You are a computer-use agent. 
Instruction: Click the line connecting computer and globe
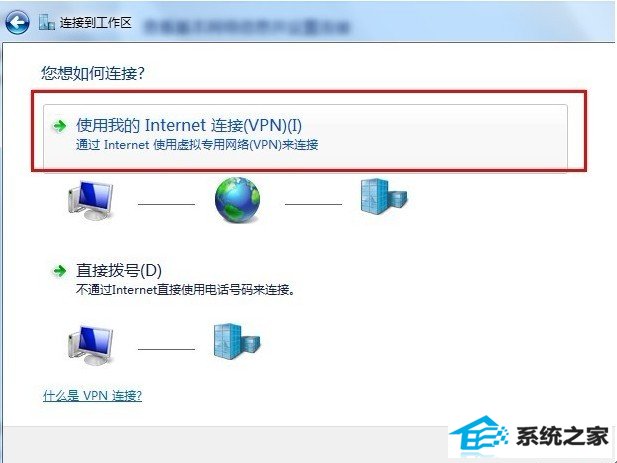(x=166, y=204)
